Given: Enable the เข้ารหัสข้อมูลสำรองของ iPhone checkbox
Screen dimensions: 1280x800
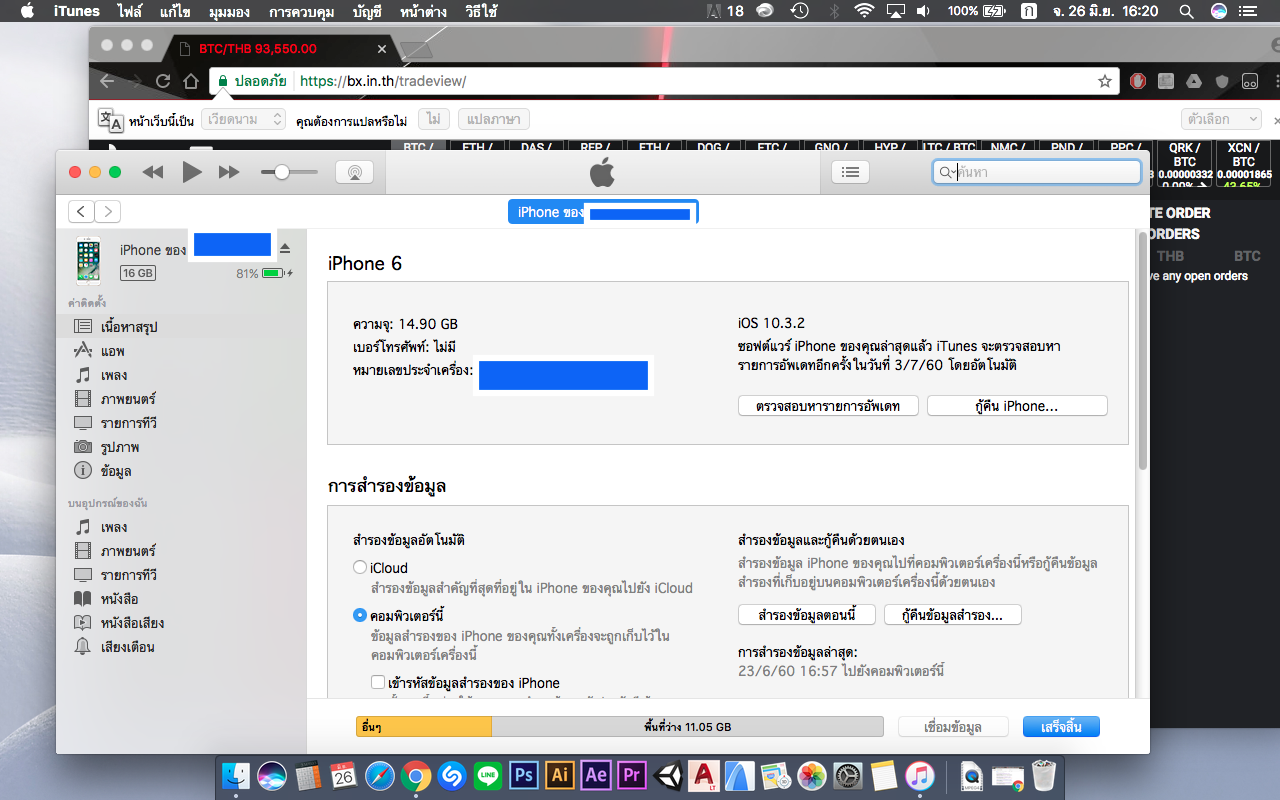Looking at the screenshot, I should [378, 683].
